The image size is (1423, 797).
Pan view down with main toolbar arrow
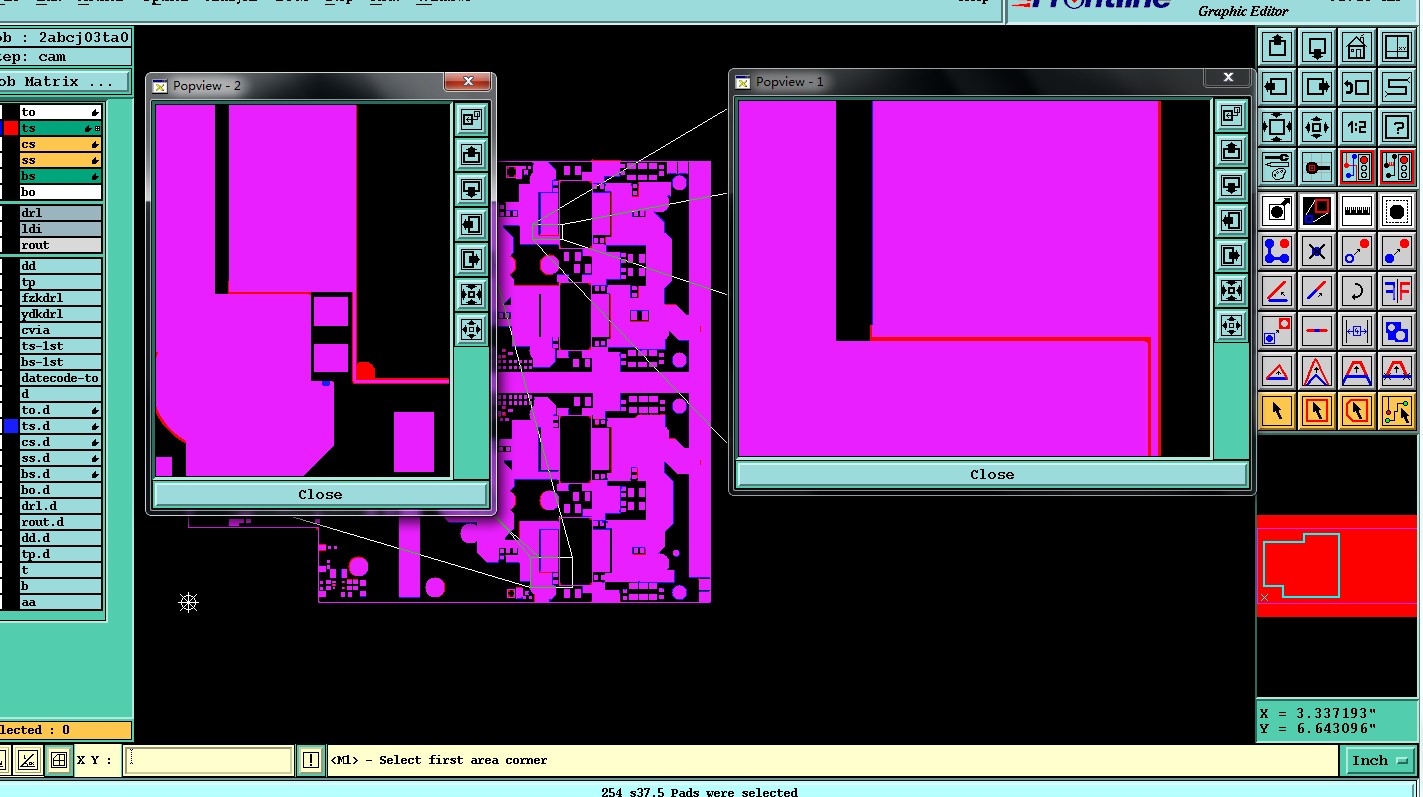tap(1317, 47)
